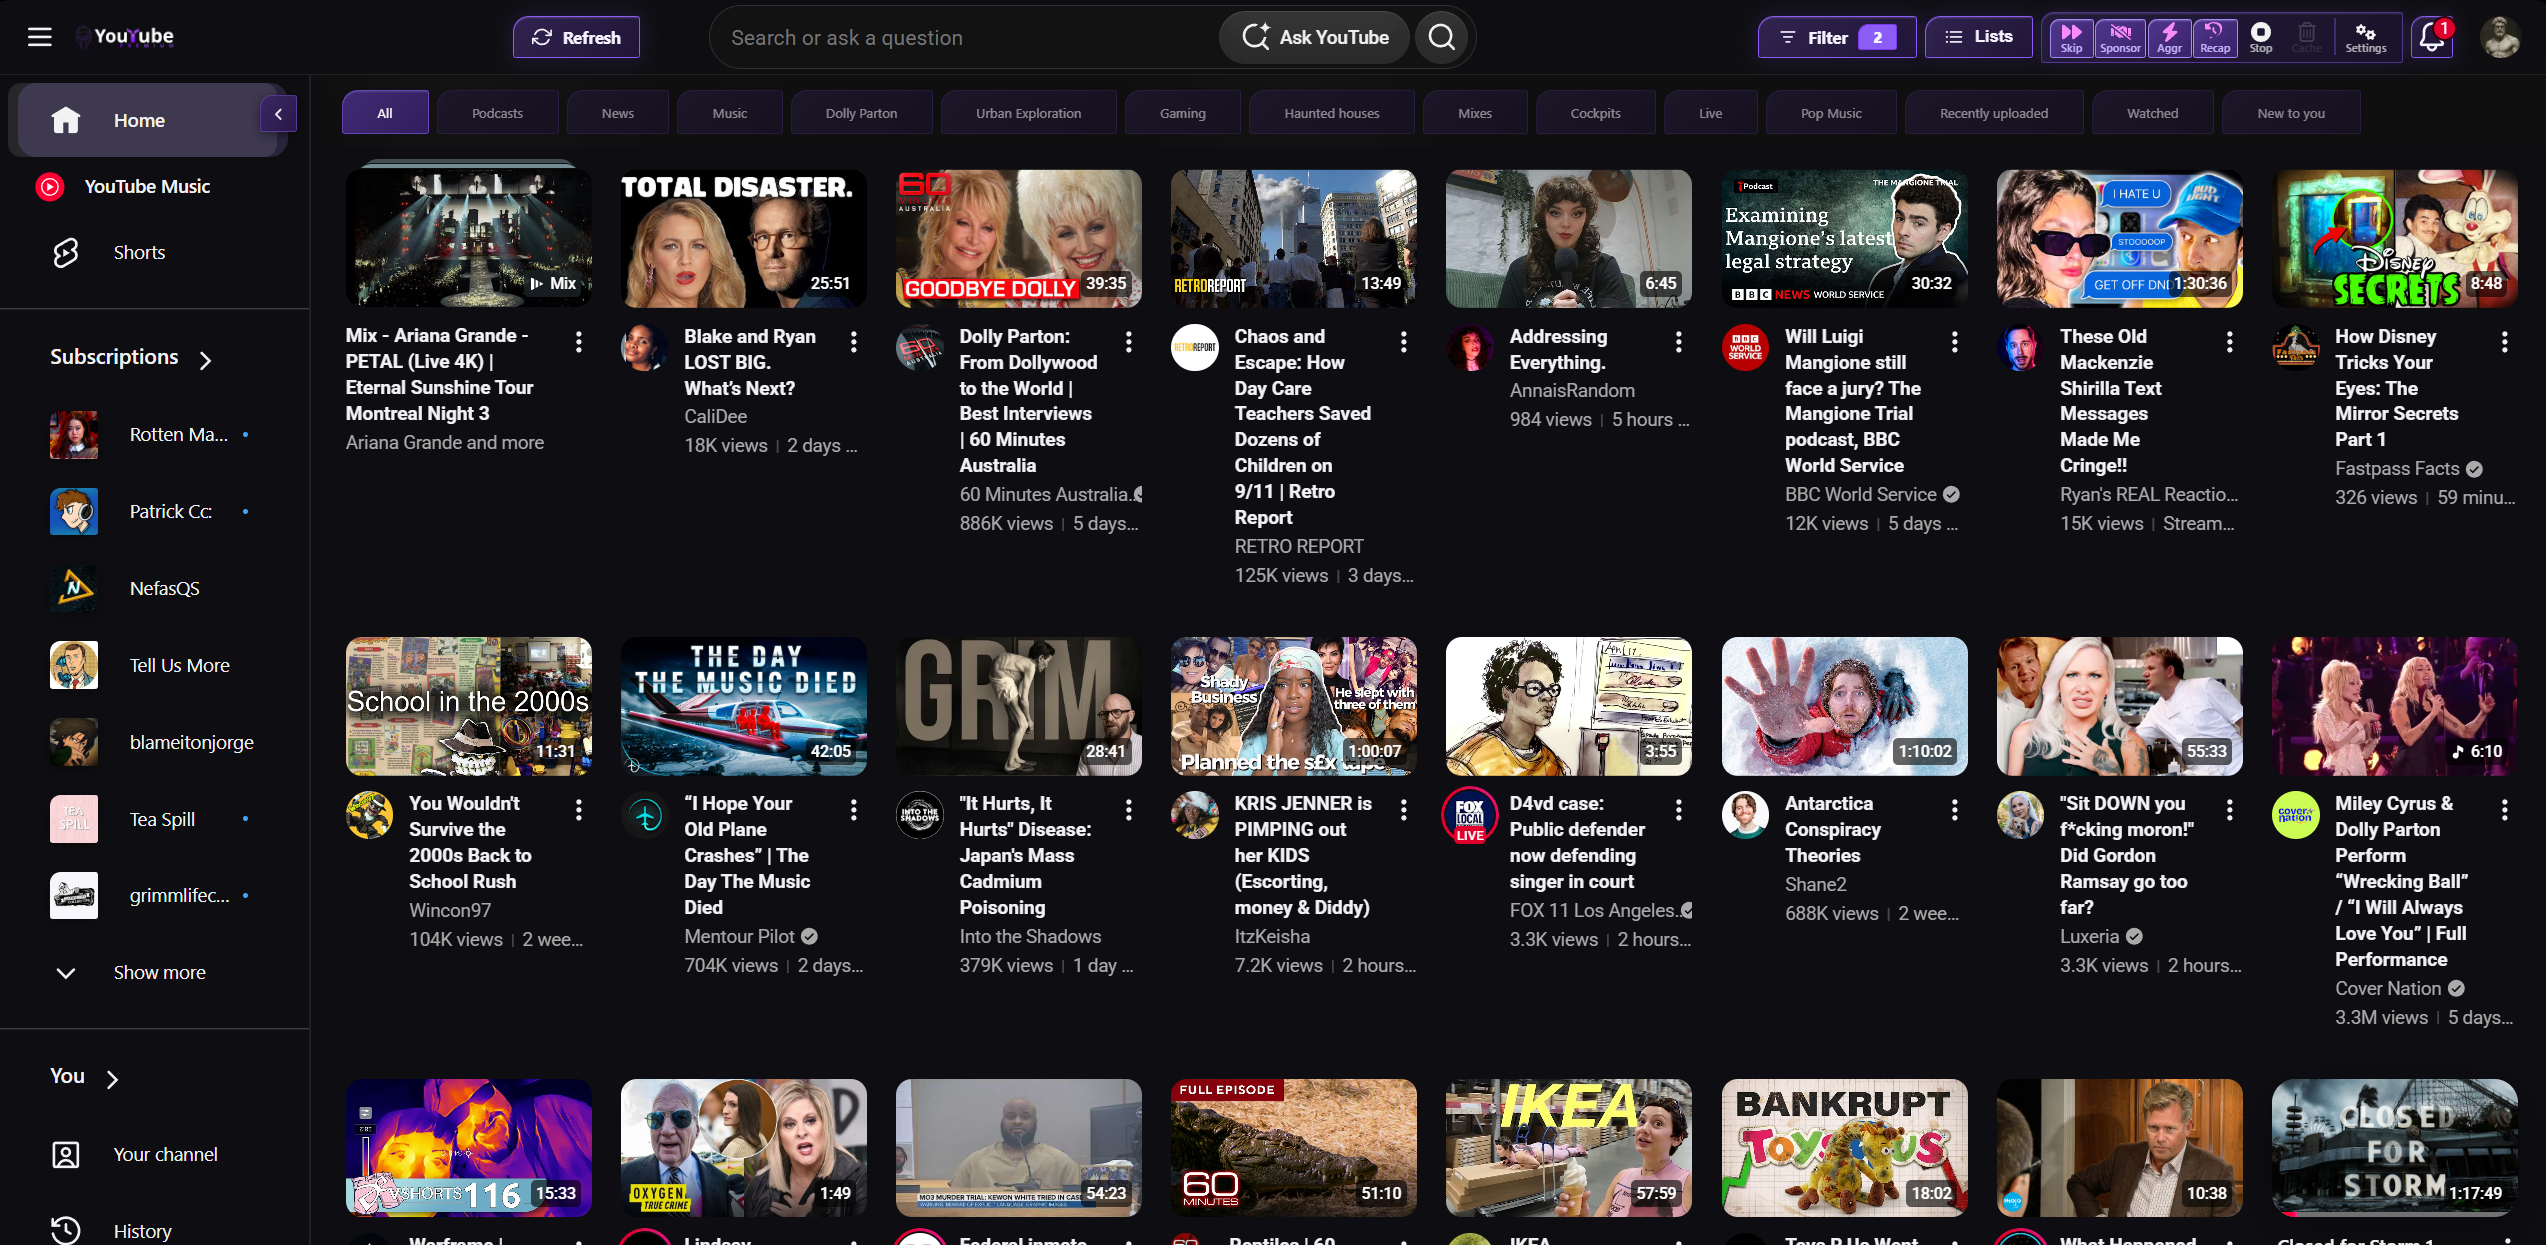Select the News chip
Viewport: 2546px width, 1245px height.
coord(617,113)
